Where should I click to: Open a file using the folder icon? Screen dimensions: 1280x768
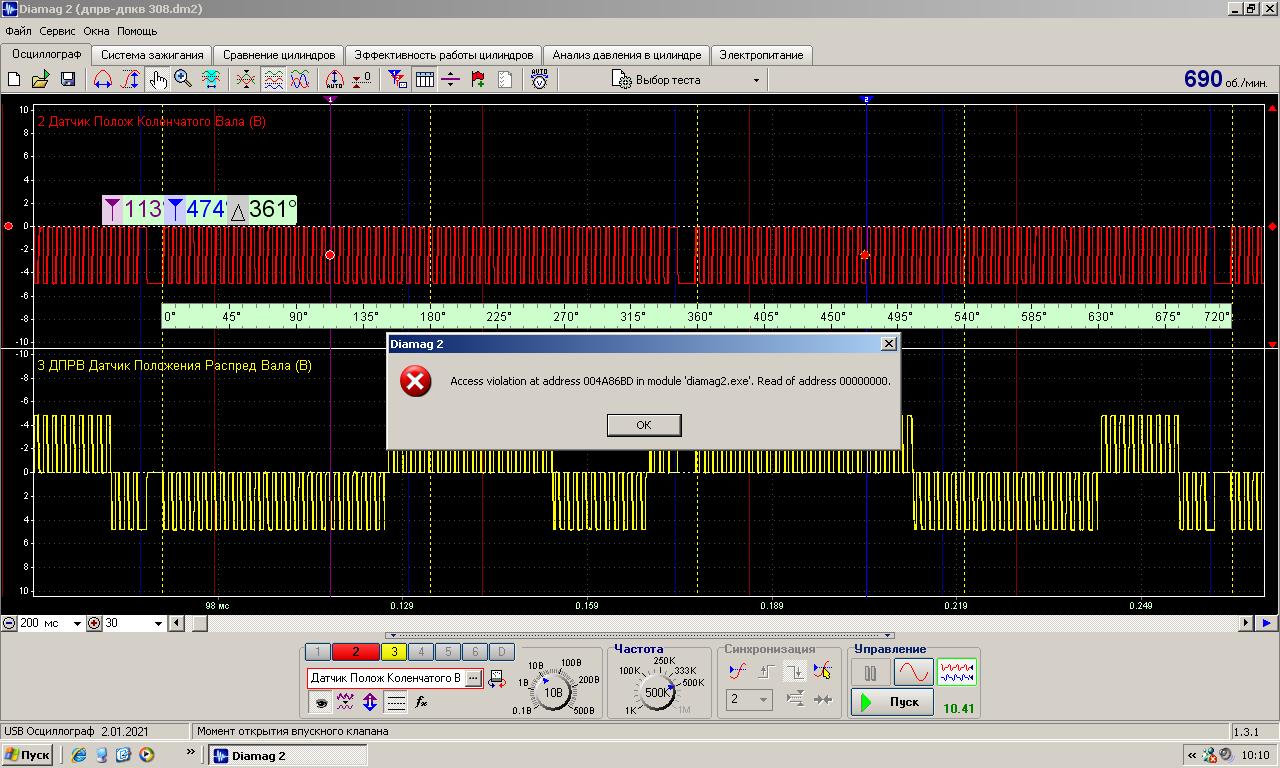coord(41,80)
